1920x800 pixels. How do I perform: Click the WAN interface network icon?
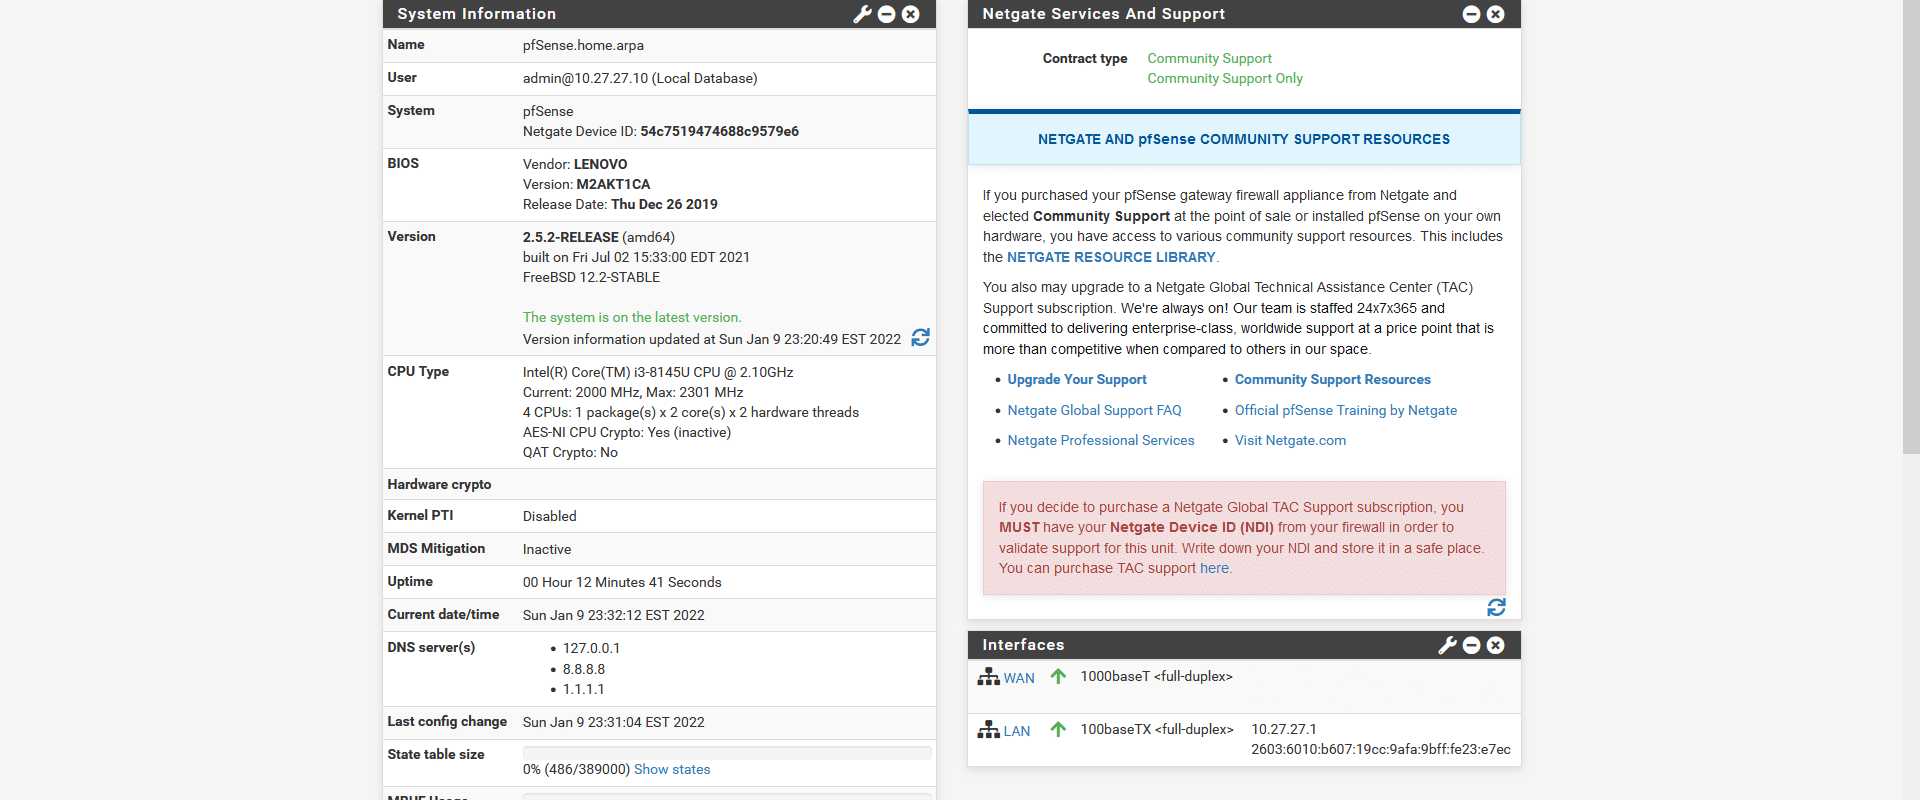[x=988, y=677]
